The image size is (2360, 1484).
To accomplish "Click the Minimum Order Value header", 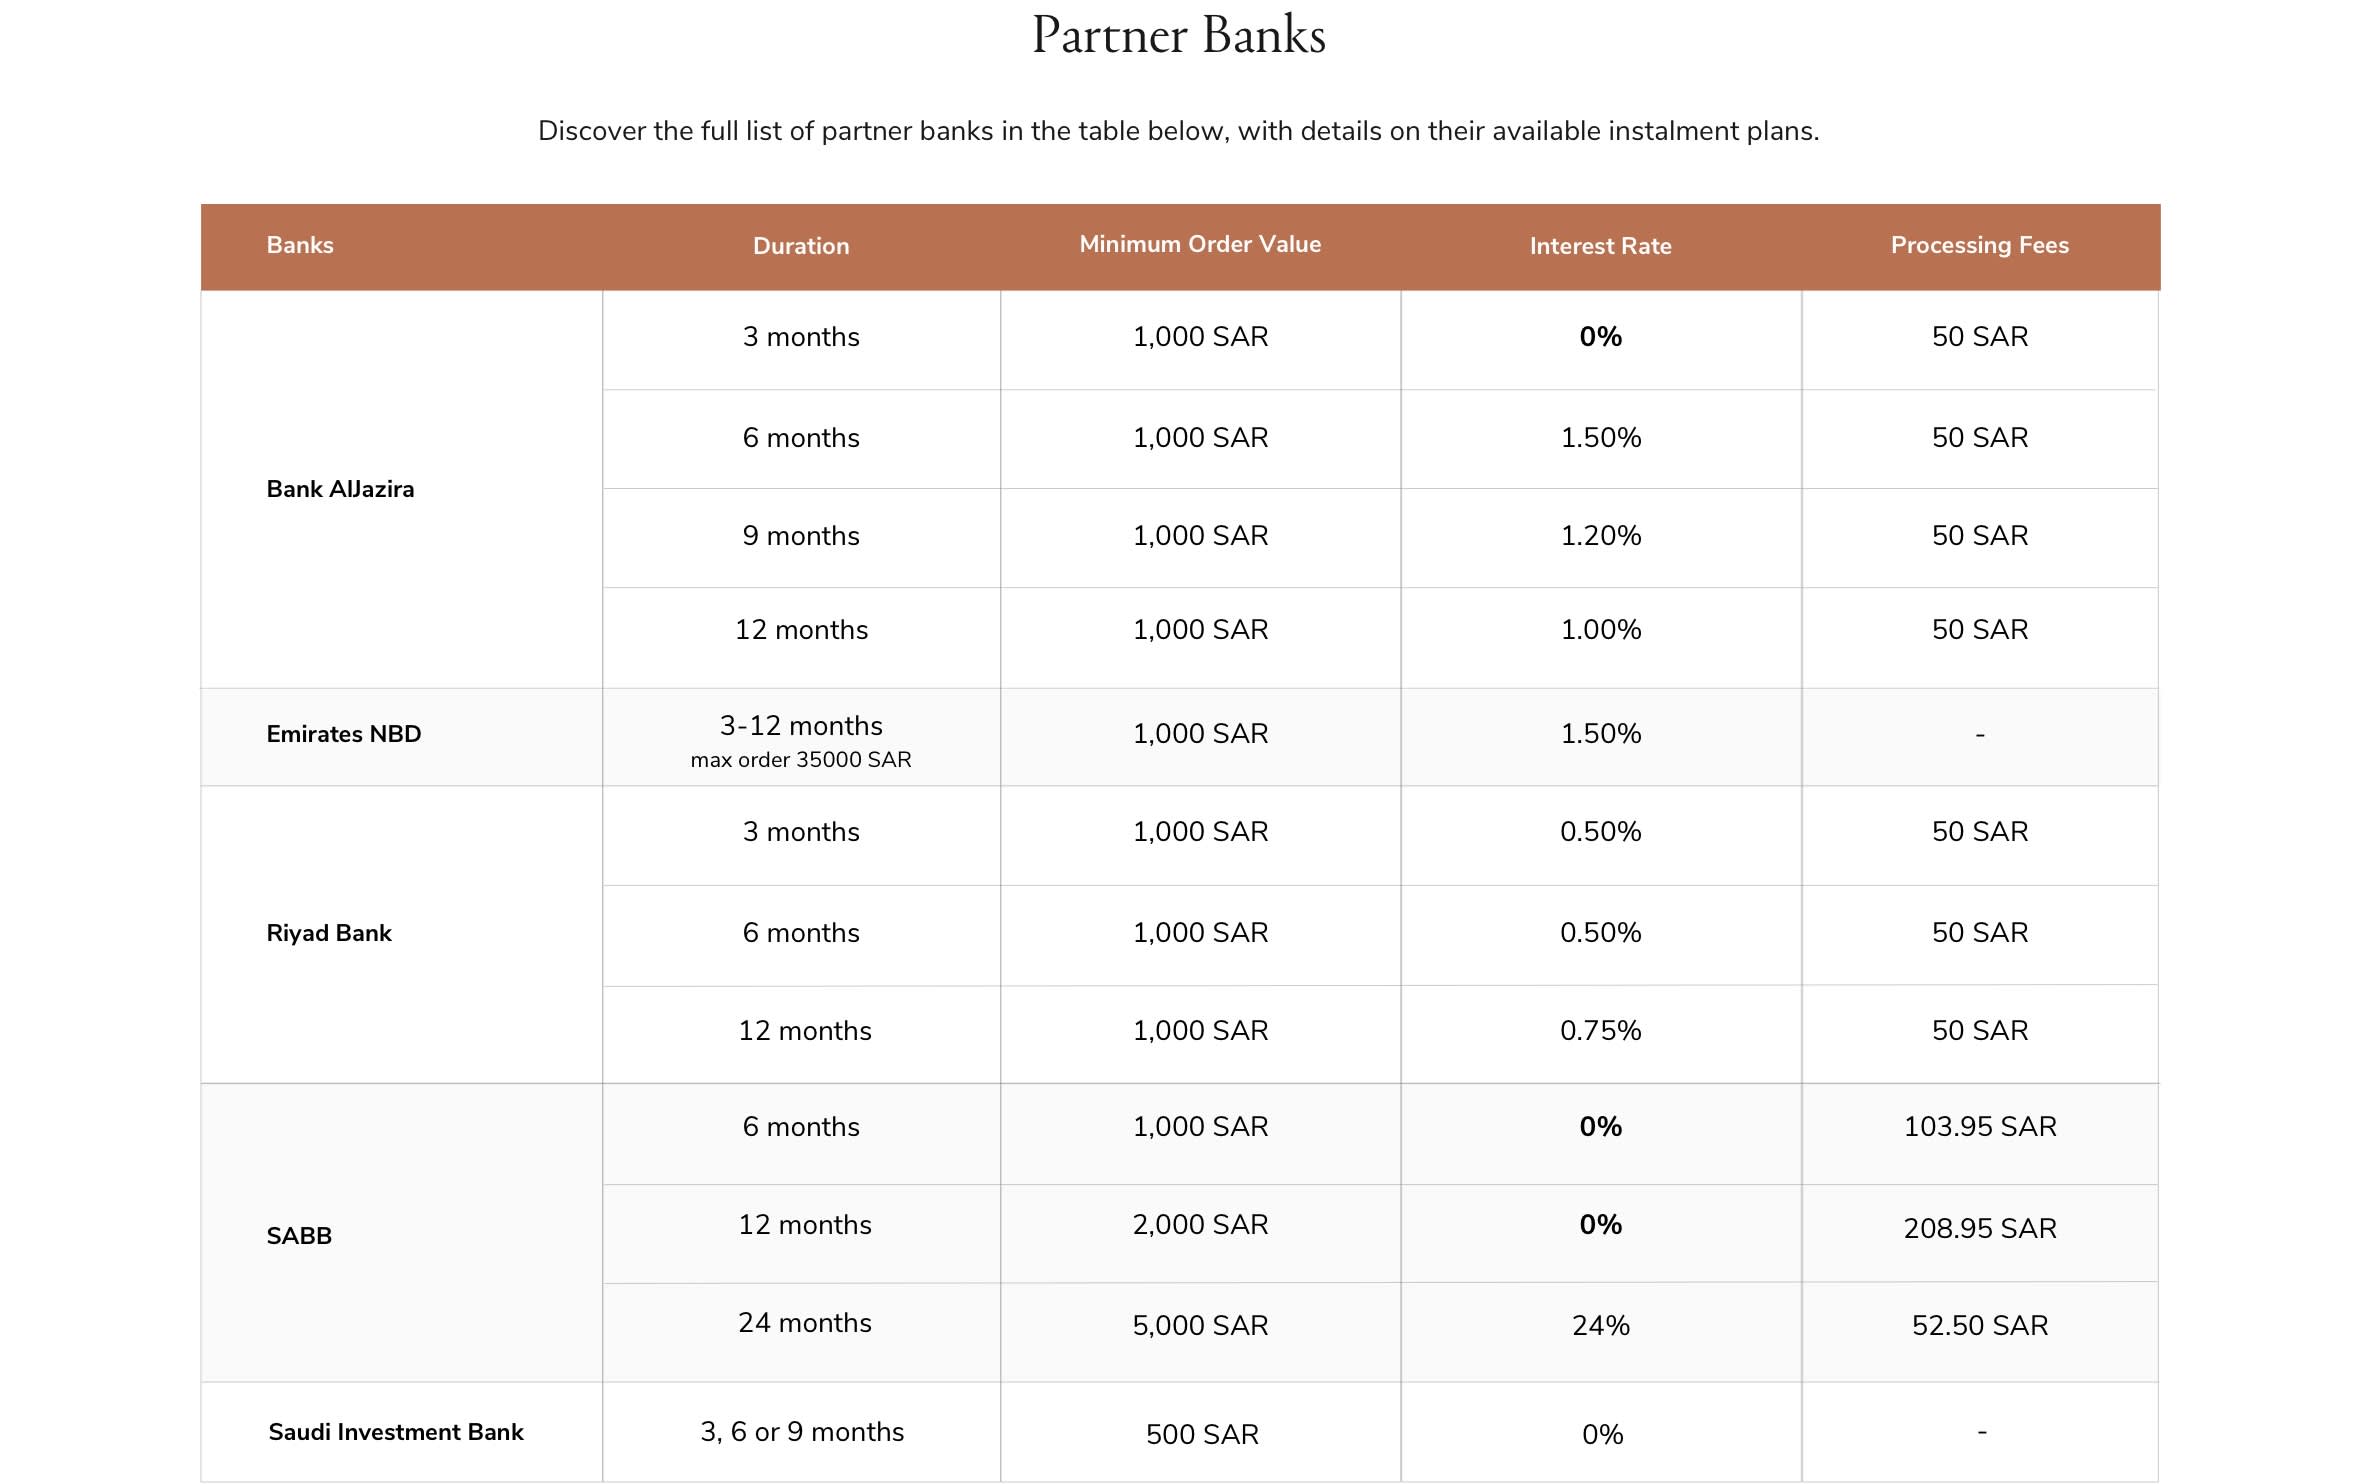I will point(1200,244).
